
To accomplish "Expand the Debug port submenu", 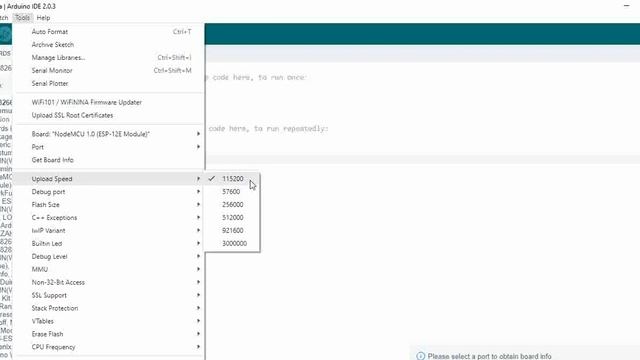I will tap(108, 192).
